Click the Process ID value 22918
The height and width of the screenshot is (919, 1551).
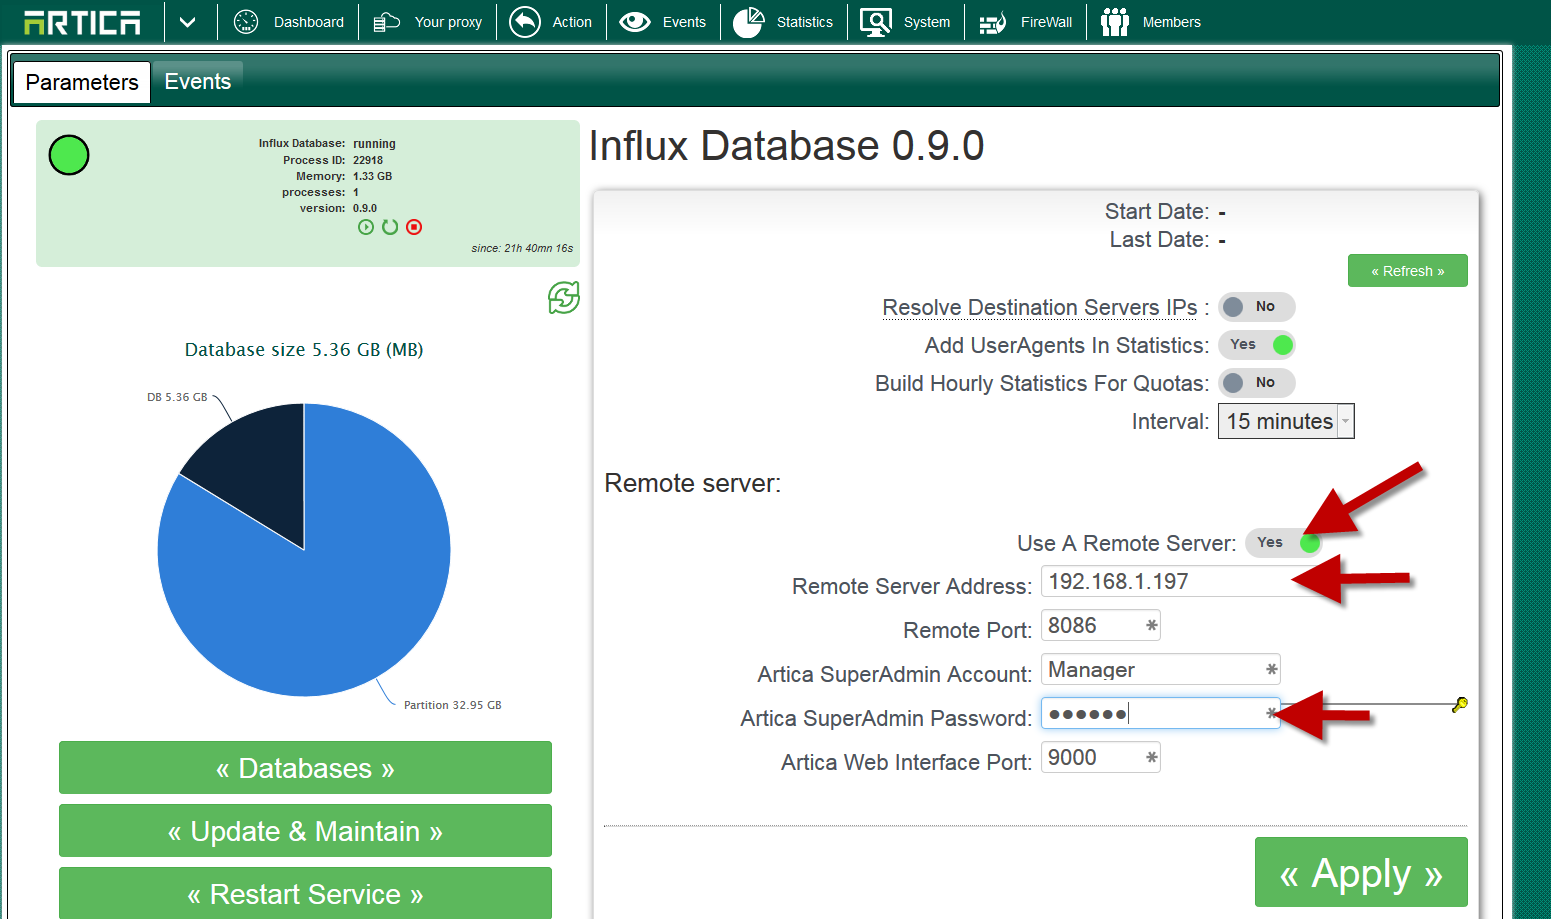pyautogui.click(x=368, y=160)
